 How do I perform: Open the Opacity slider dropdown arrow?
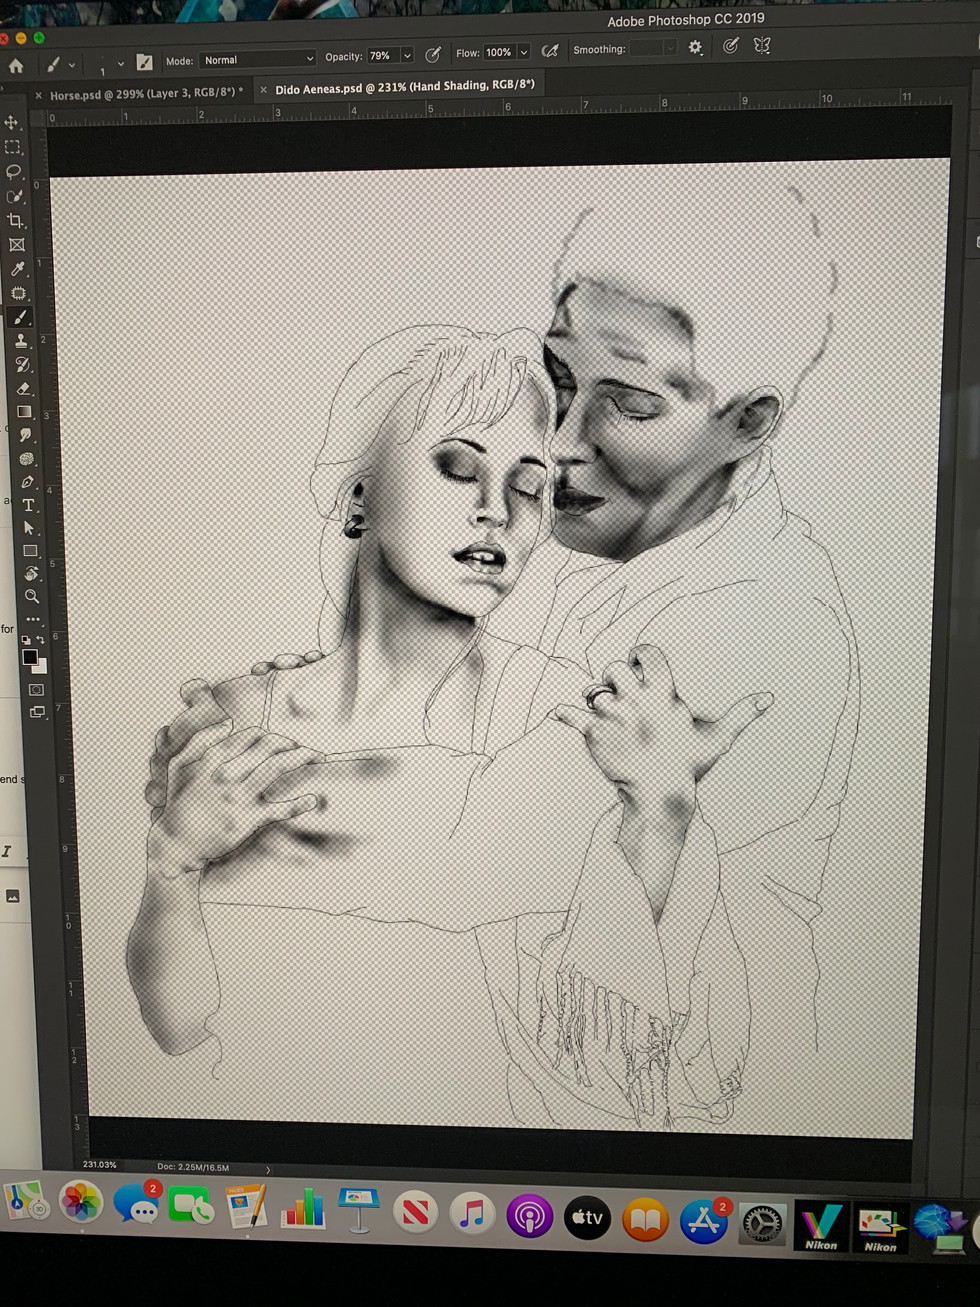(407, 55)
